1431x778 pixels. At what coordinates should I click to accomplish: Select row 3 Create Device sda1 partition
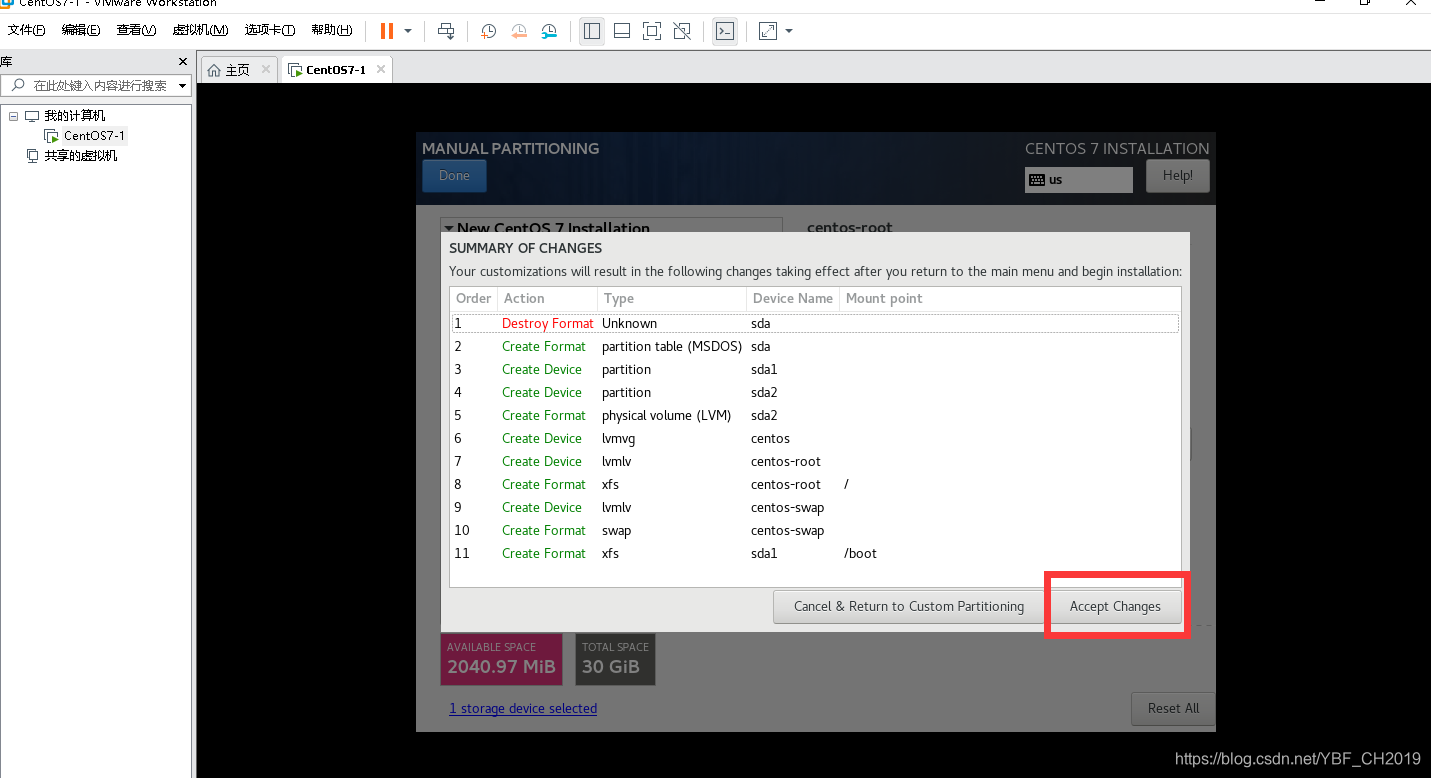pos(815,369)
